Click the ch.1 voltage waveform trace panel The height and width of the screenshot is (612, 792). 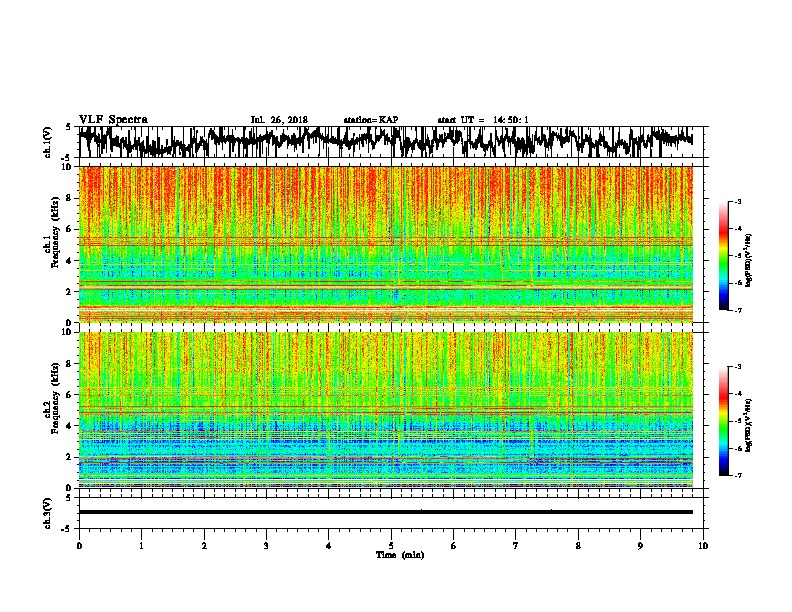[x=393, y=142]
